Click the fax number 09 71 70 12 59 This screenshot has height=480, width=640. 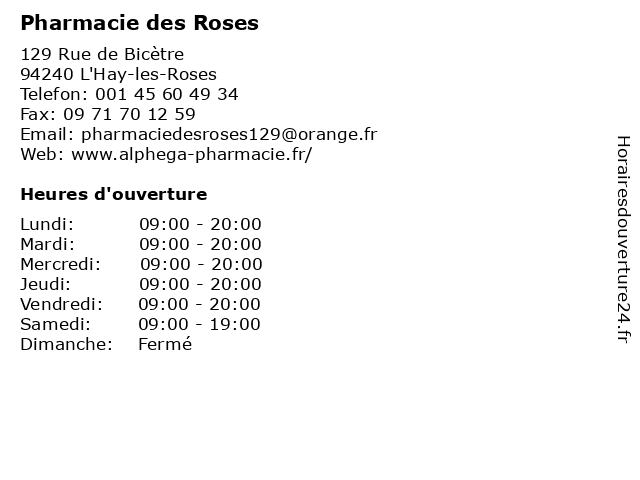point(129,114)
